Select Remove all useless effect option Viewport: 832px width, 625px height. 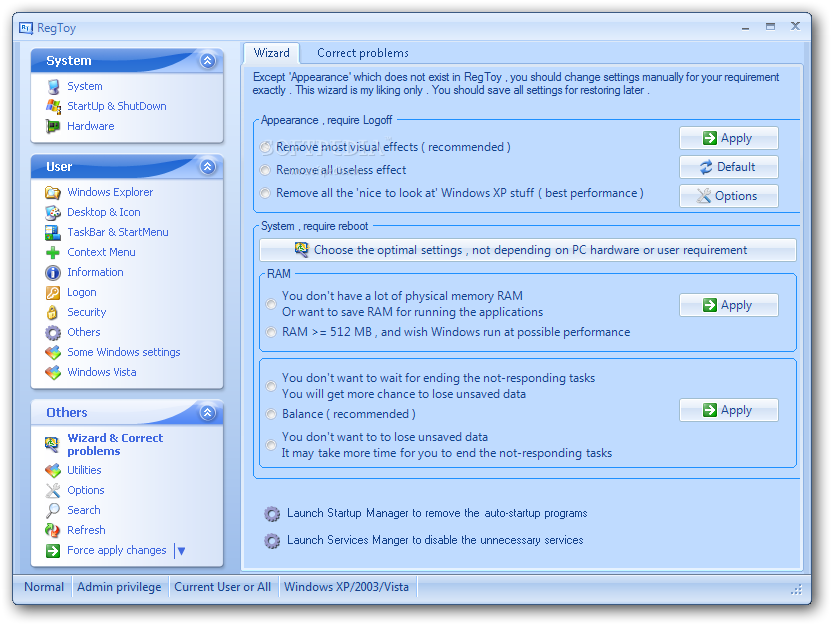click(265, 170)
